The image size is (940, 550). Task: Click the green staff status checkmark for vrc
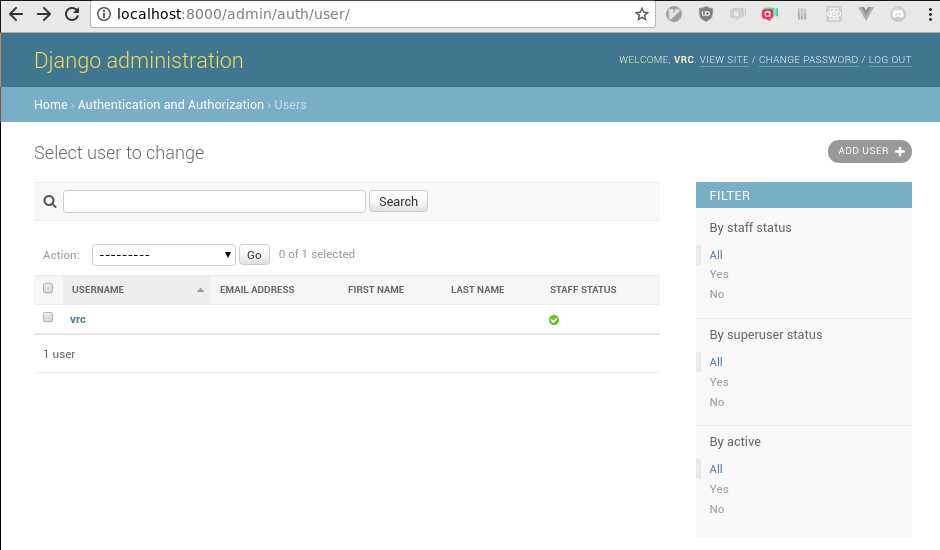point(554,320)
